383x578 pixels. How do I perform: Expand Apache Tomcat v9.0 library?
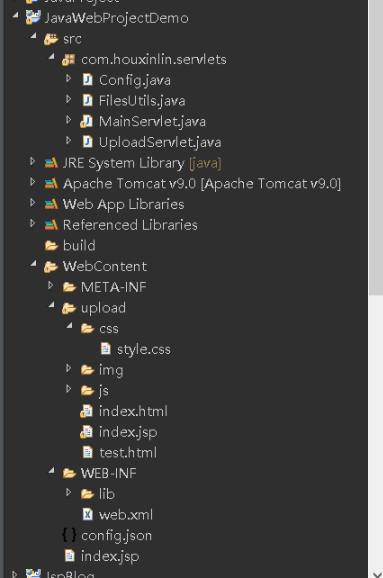[x=32, y=182]
